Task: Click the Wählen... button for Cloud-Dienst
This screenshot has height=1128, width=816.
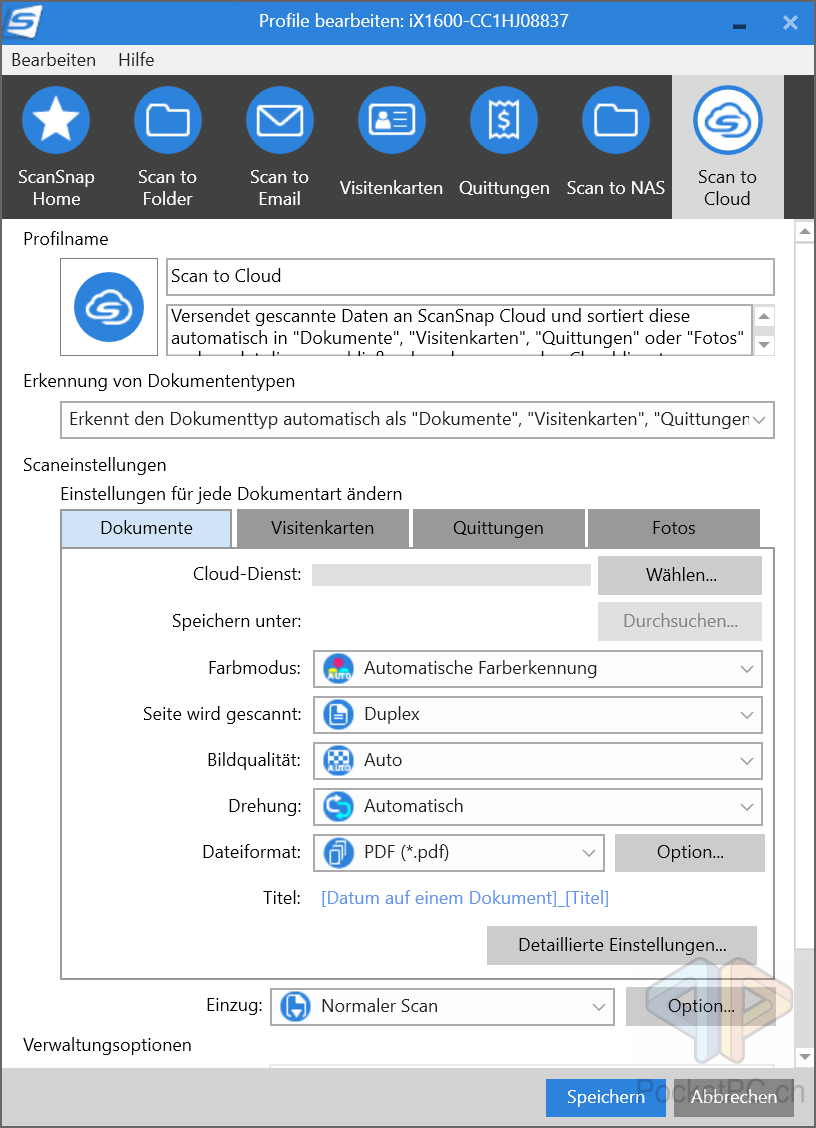Action: 680,576
